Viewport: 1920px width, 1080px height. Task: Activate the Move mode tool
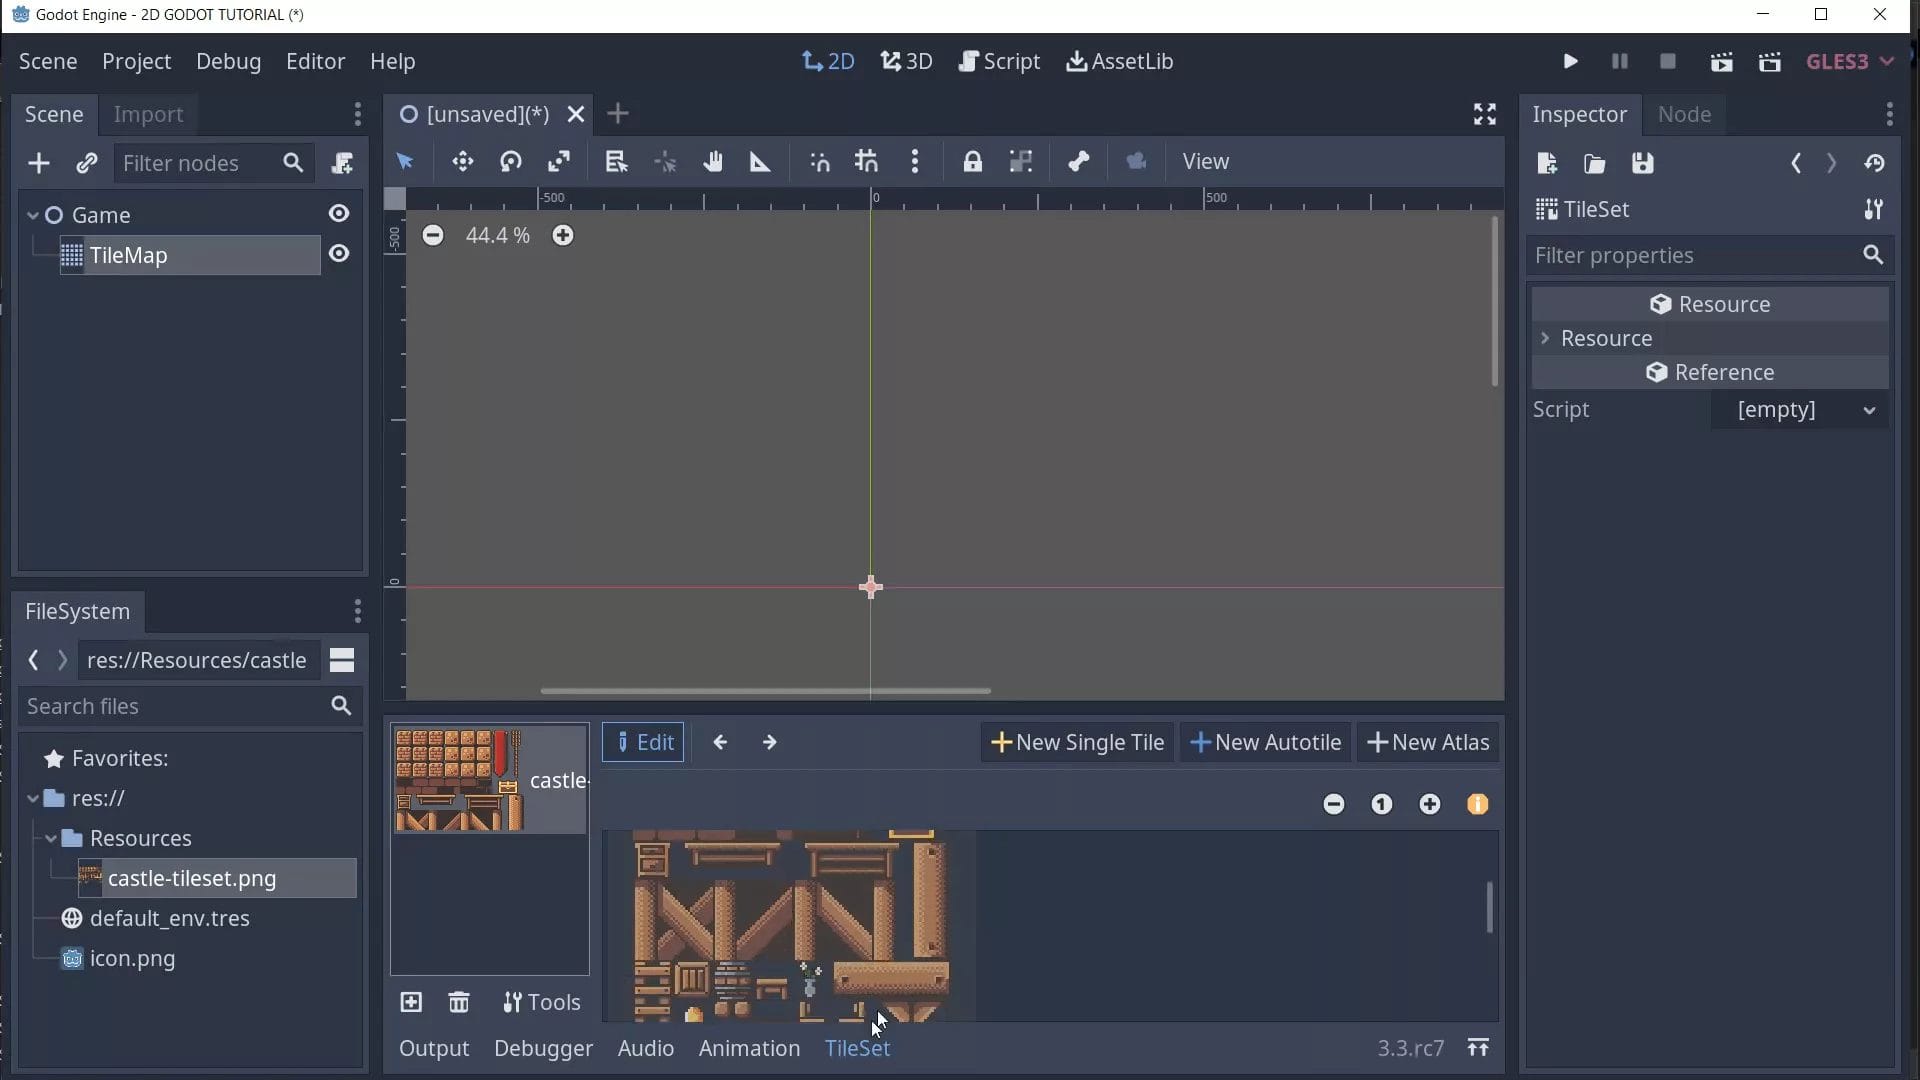(x=462, y=162)
